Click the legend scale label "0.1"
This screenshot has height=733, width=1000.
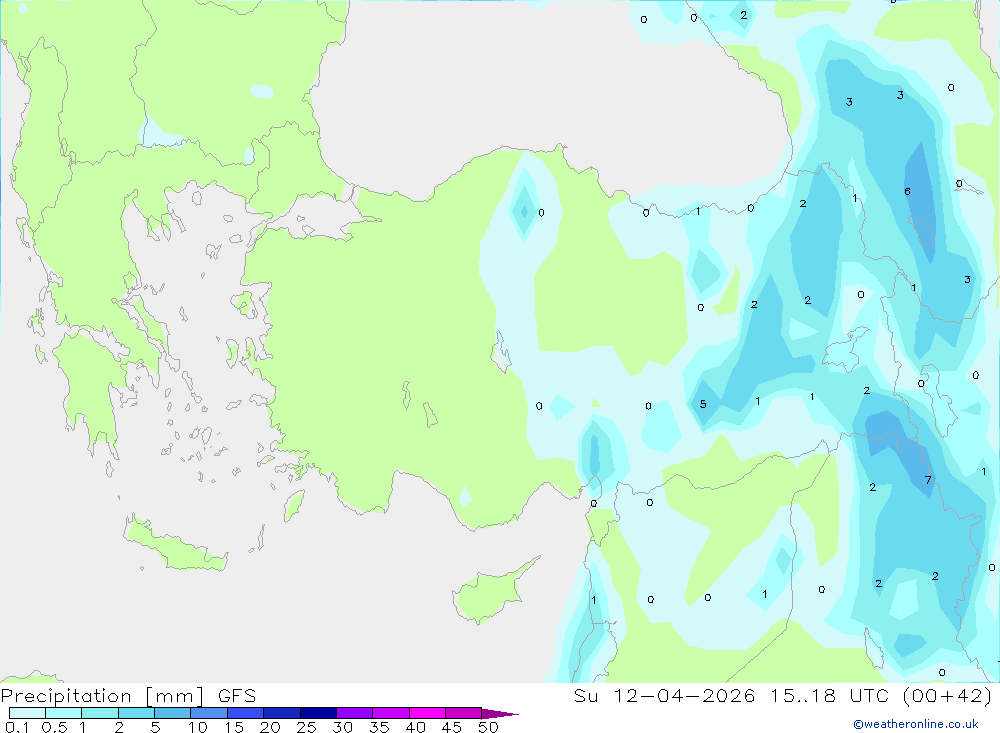17,727
